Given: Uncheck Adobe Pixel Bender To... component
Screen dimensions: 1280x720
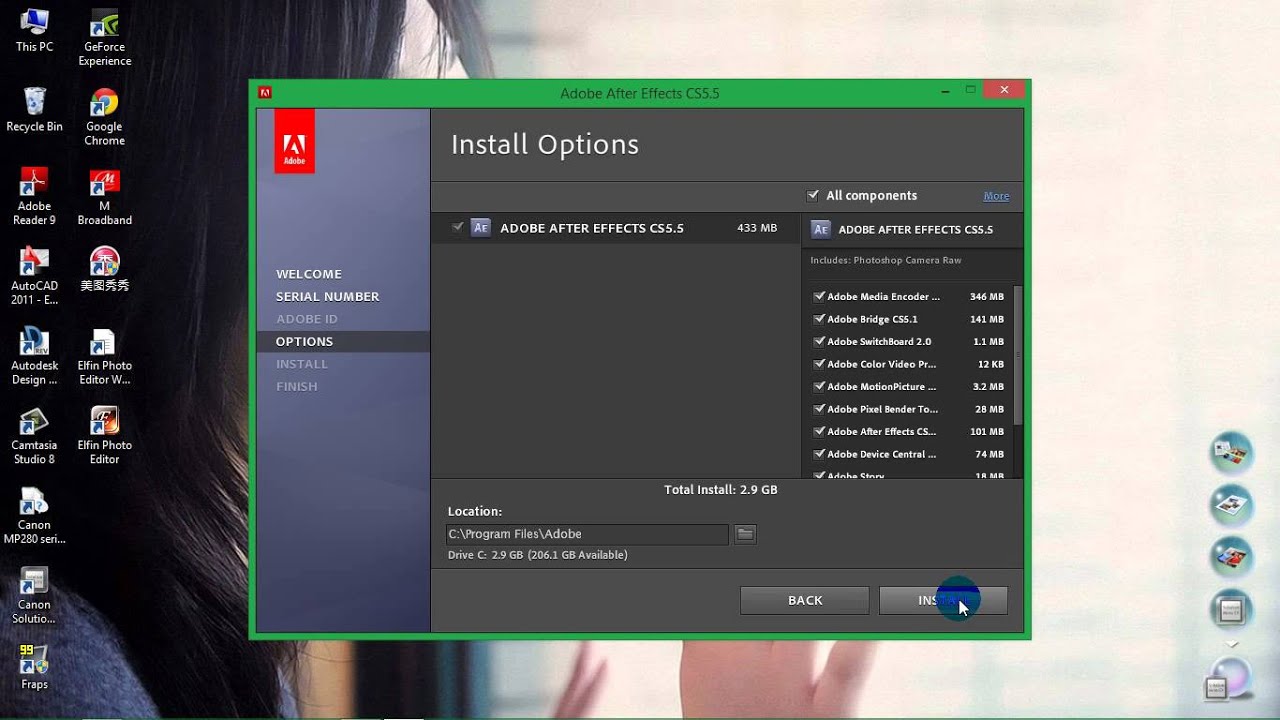Looking at the screenshot, I should point(819,409).
